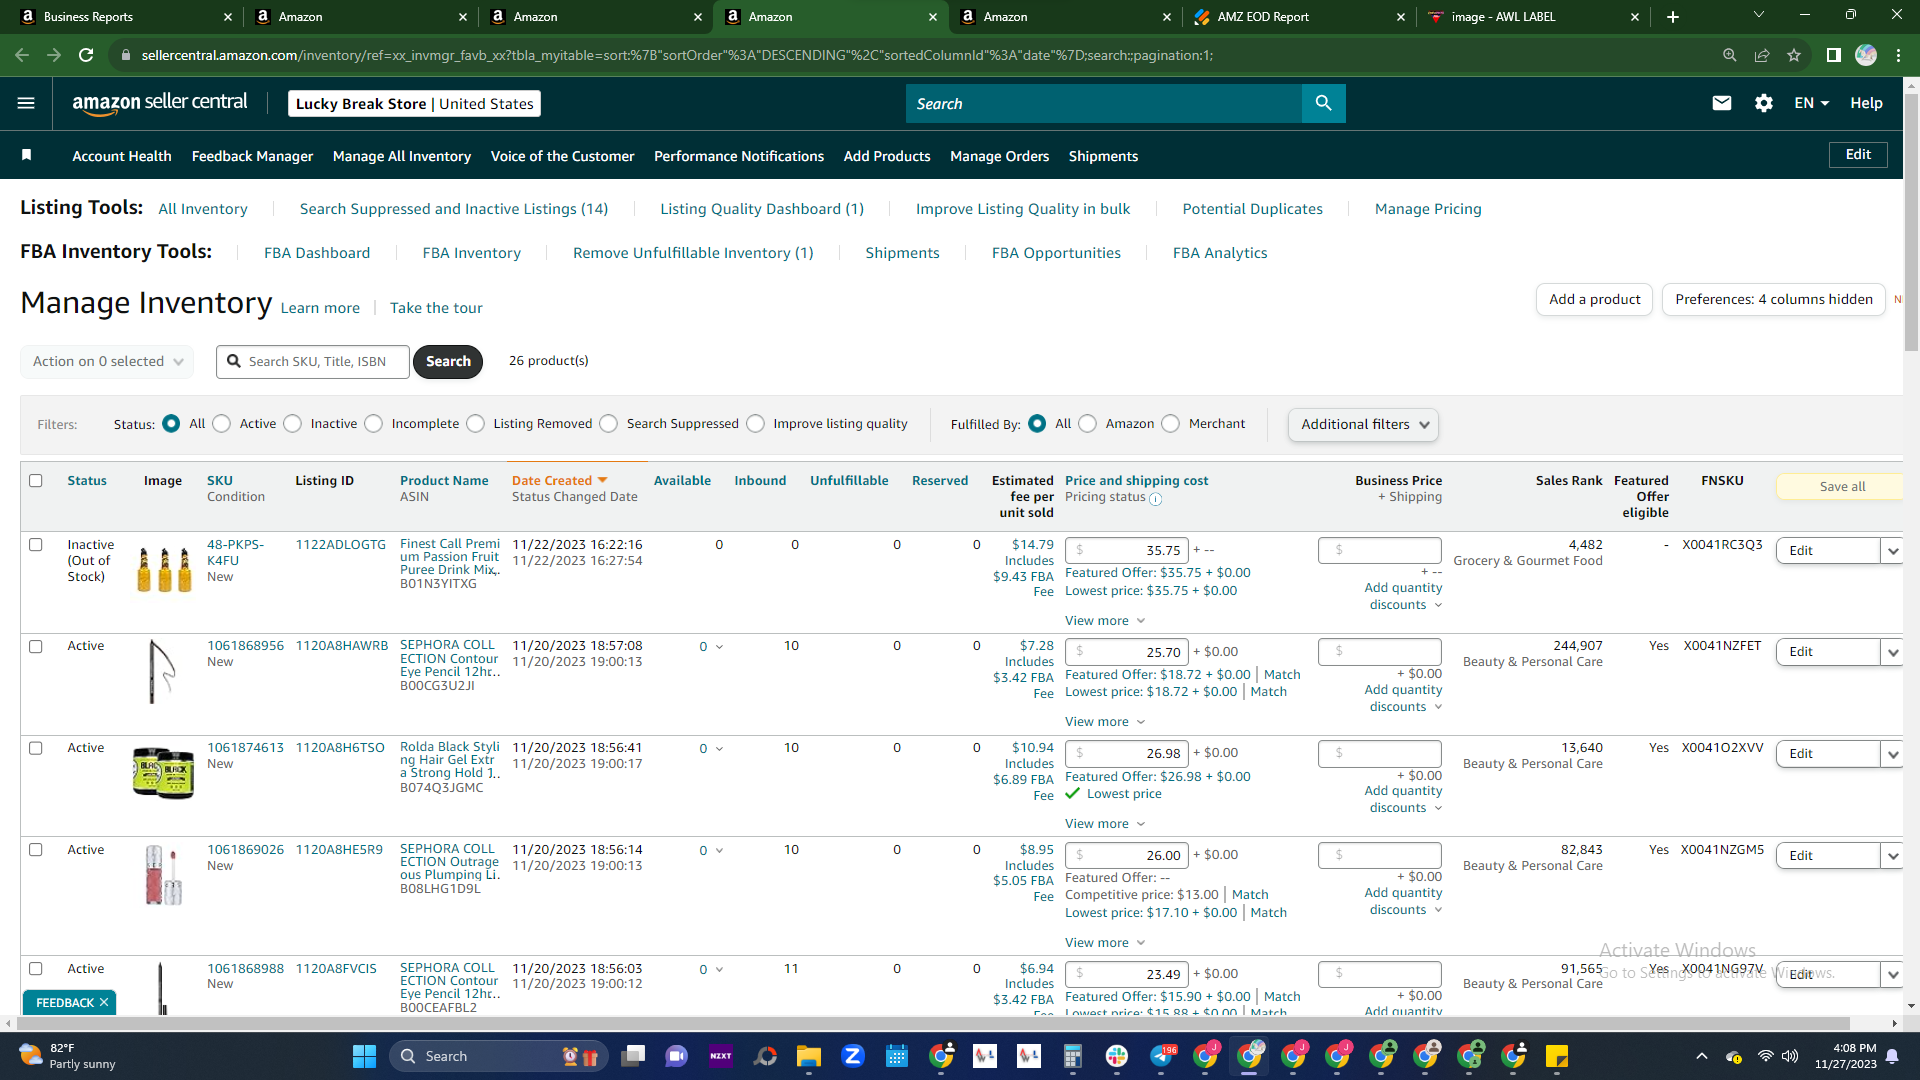Open the Chrome three-dot menu
Image resolution: width=1920 pixels, height=1080 pixels.
coord(1898,55)
